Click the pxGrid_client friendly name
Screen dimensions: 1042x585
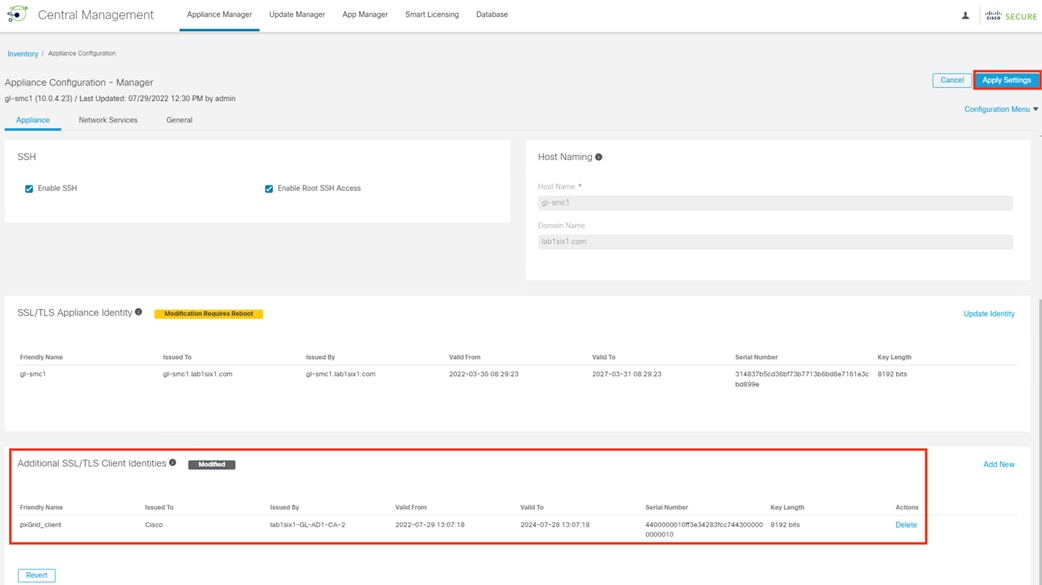[41, 525]
